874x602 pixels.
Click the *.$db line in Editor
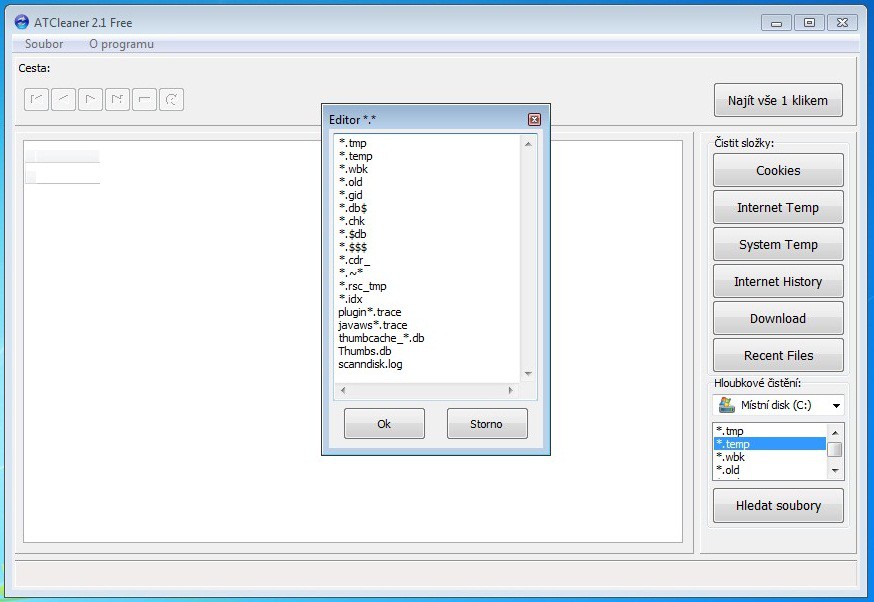click(353, 234)
